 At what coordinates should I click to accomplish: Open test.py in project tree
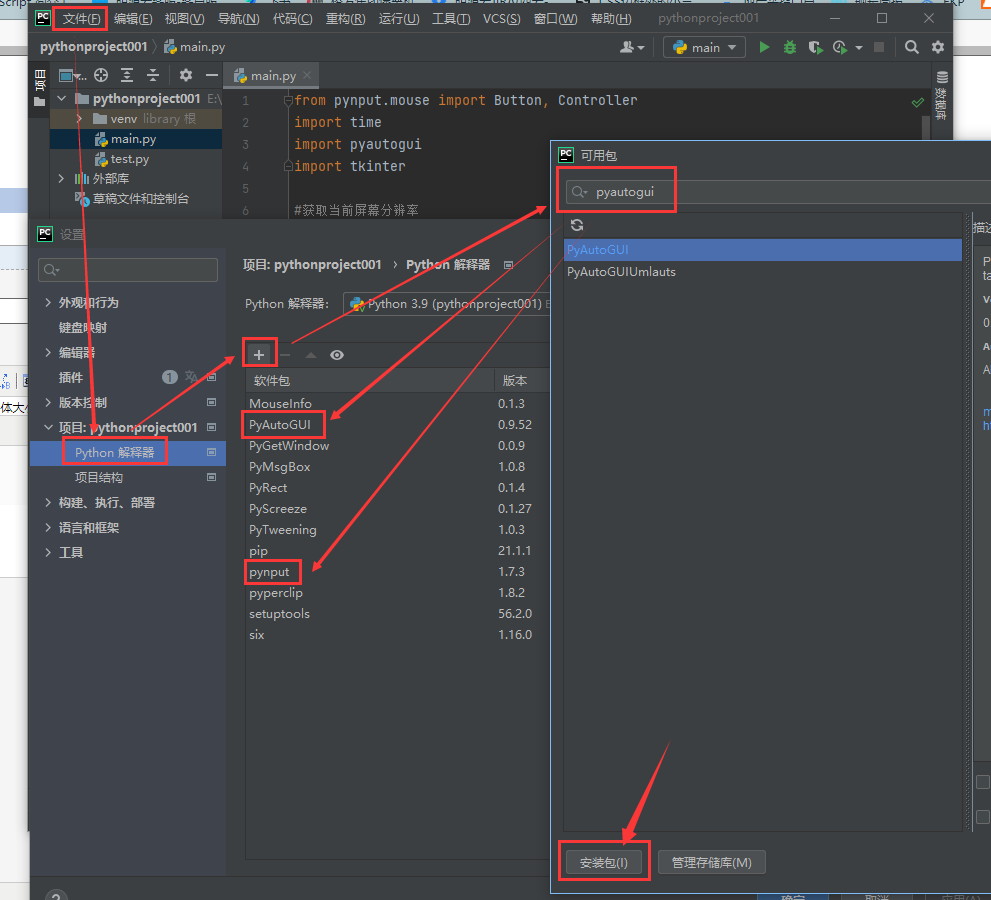tap(130, 159)
